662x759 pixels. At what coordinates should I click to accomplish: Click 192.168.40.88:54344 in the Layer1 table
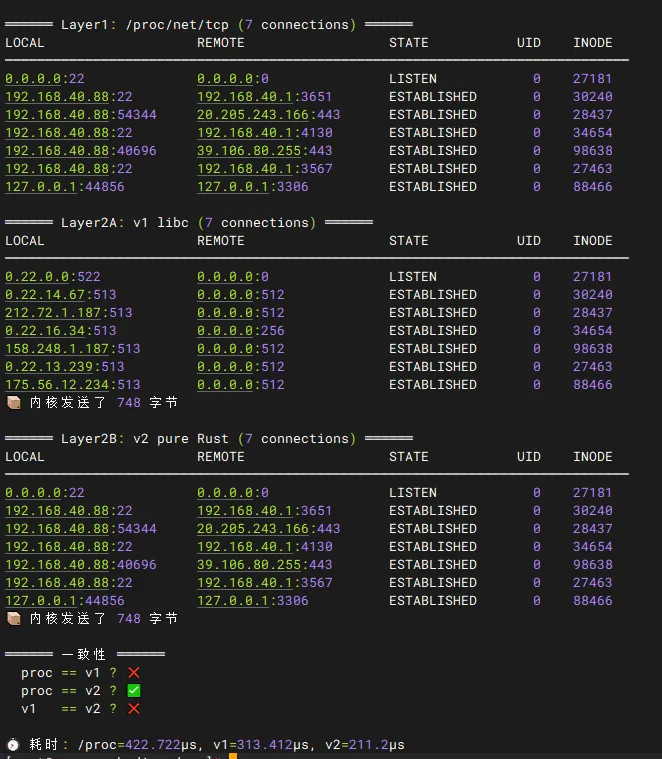[81, 115]
